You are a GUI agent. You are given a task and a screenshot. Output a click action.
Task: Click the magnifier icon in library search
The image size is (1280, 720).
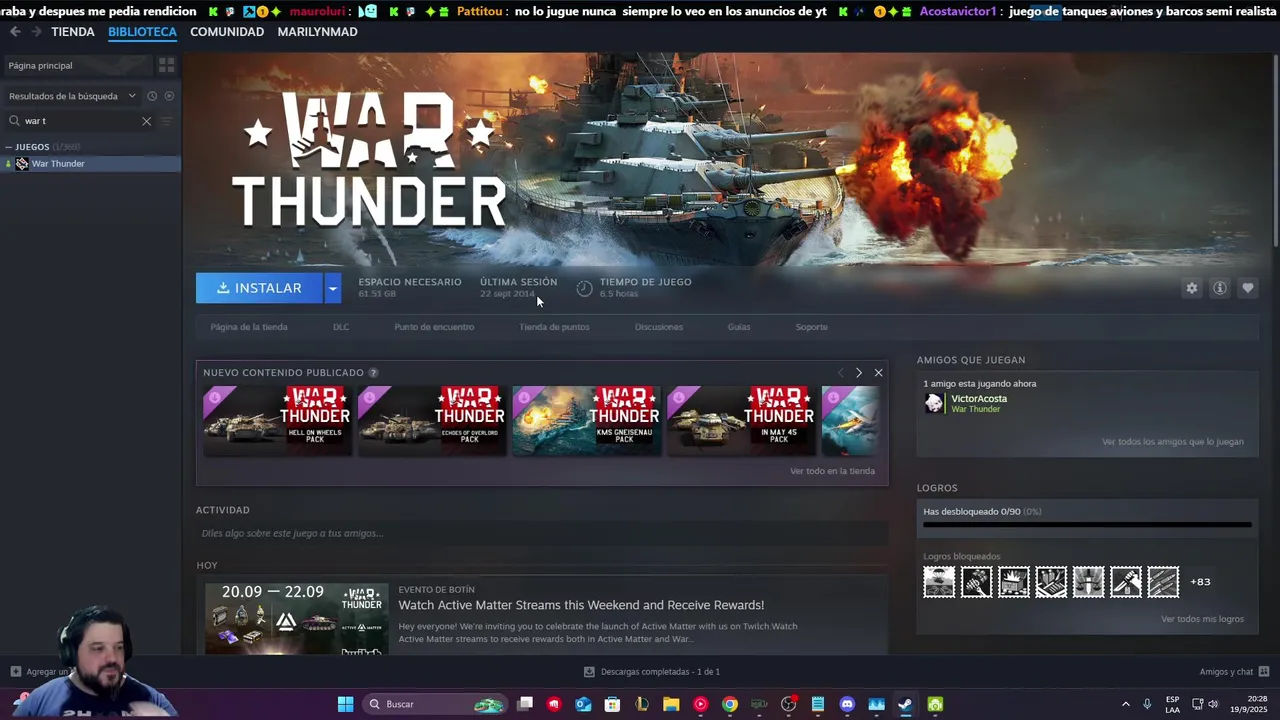[14, 121]
